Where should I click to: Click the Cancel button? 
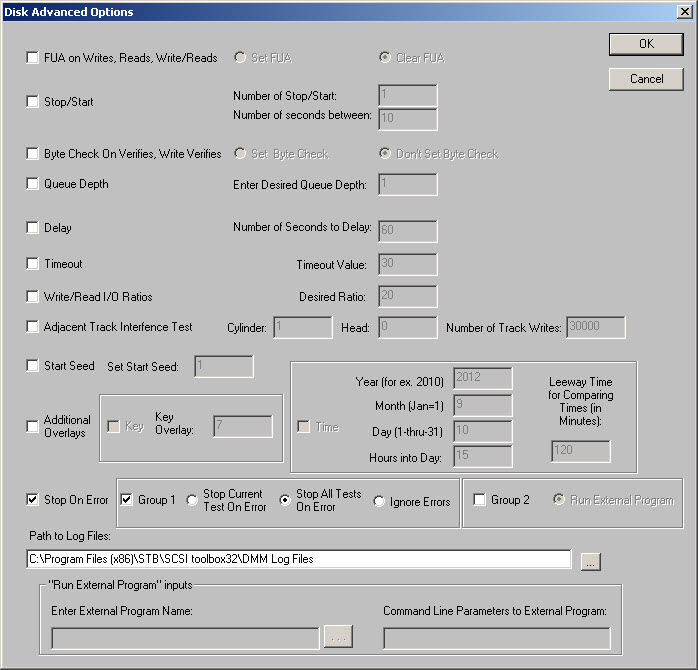pyautogui.click(x=646, y=79)
